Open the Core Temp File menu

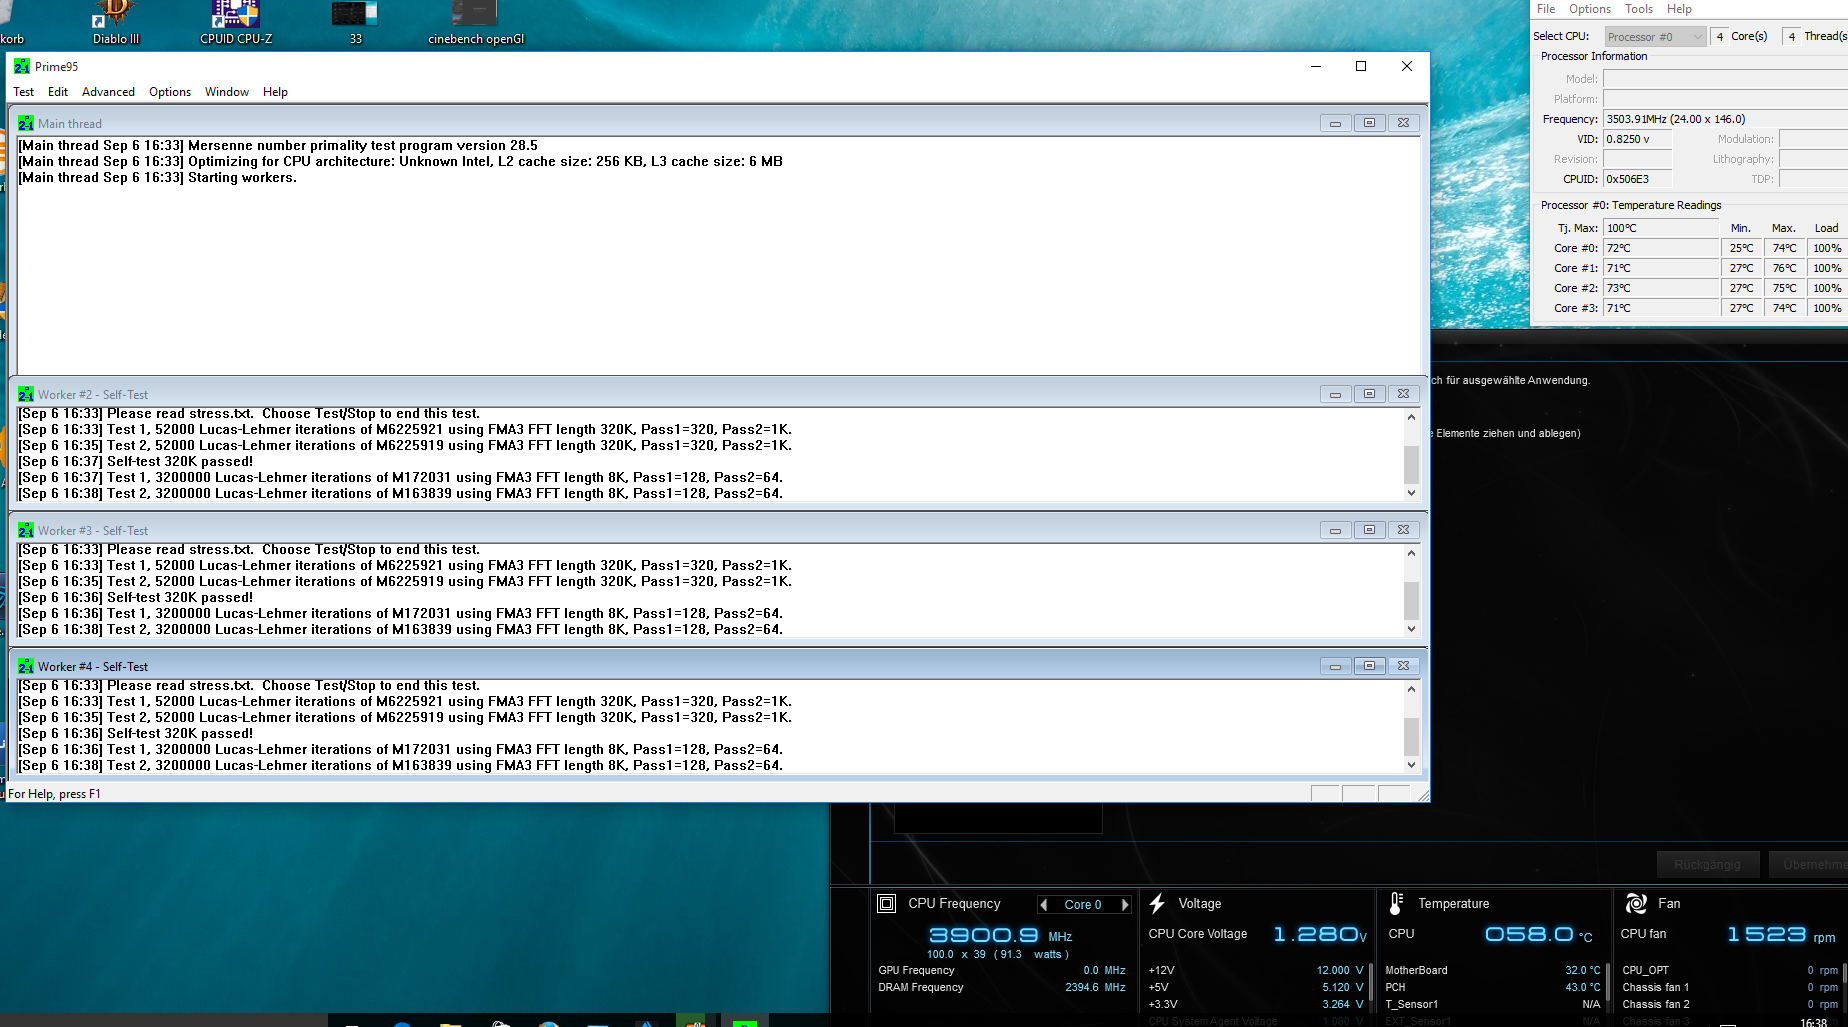pyautogui.click(x=1546, y=9)
